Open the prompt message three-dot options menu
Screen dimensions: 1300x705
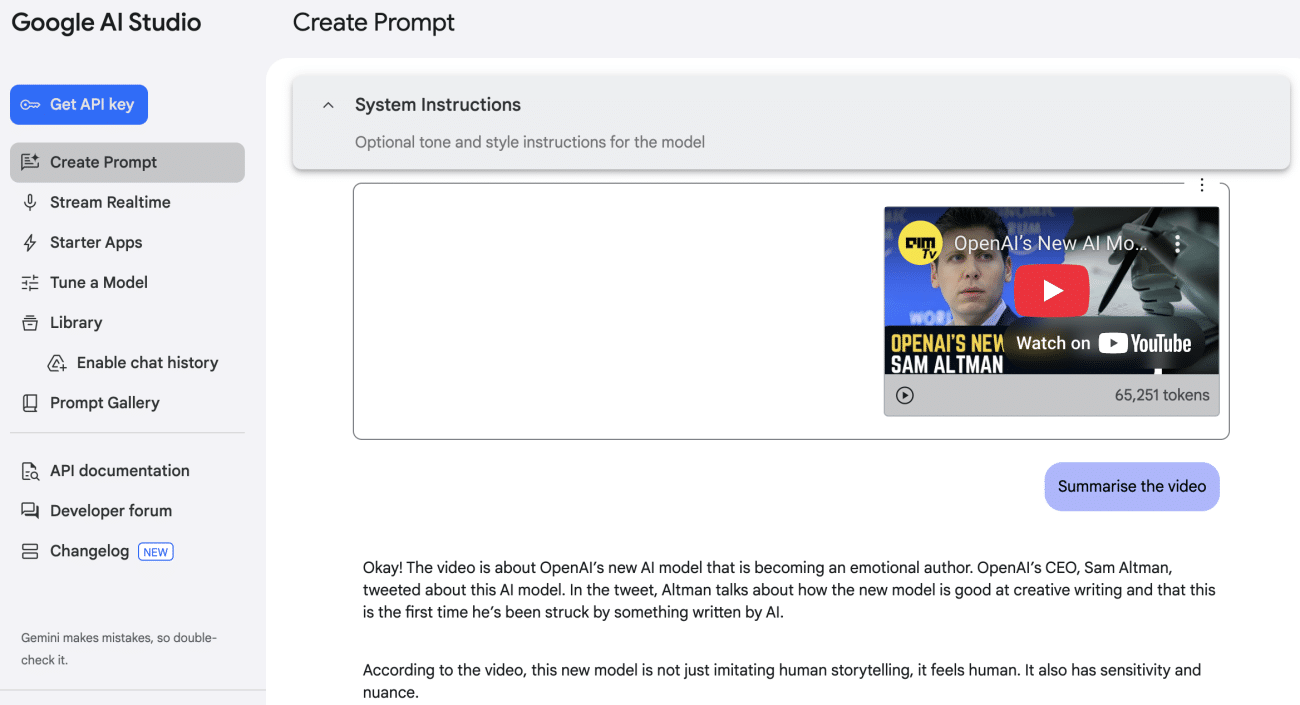click(1202, 185)
